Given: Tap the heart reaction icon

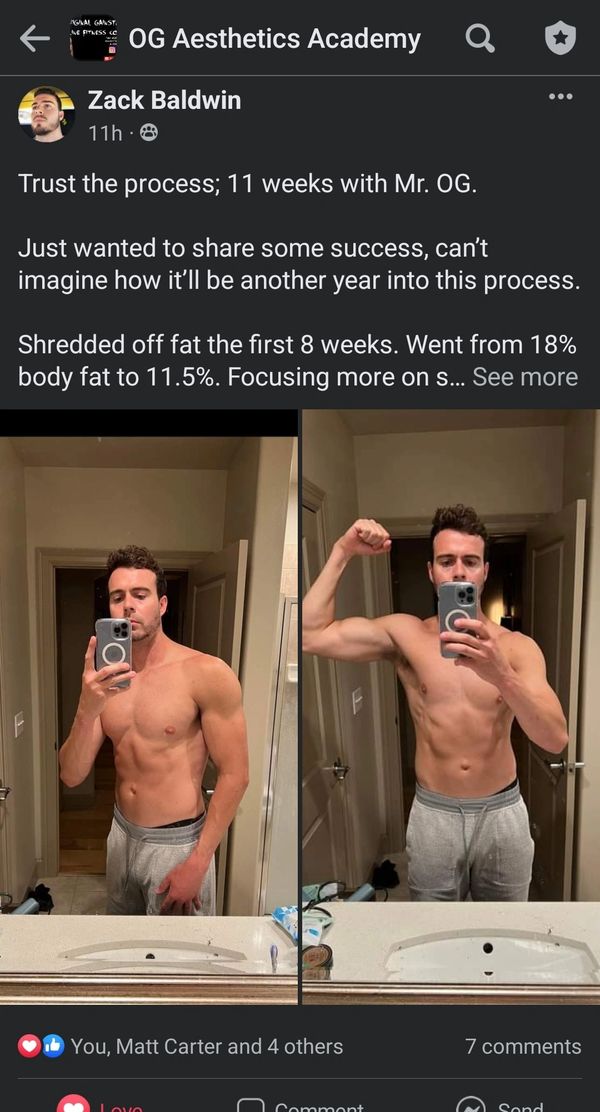Looking at the screenshot, I should [29, 1045].
